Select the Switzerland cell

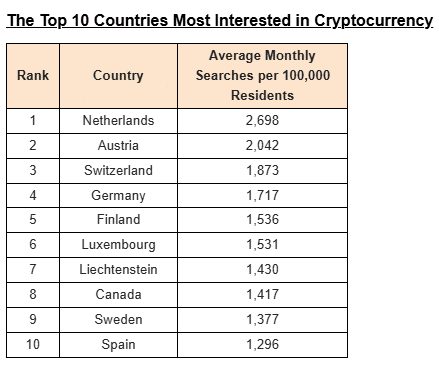click(118, 170)
